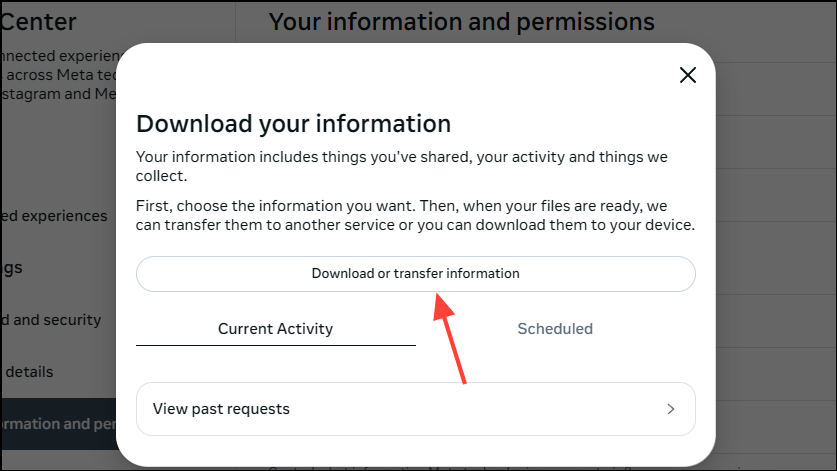The height and width of the screenshot is (471, 837).
Task: Switch to the Current Activity tab
Action: click(275, 328)
